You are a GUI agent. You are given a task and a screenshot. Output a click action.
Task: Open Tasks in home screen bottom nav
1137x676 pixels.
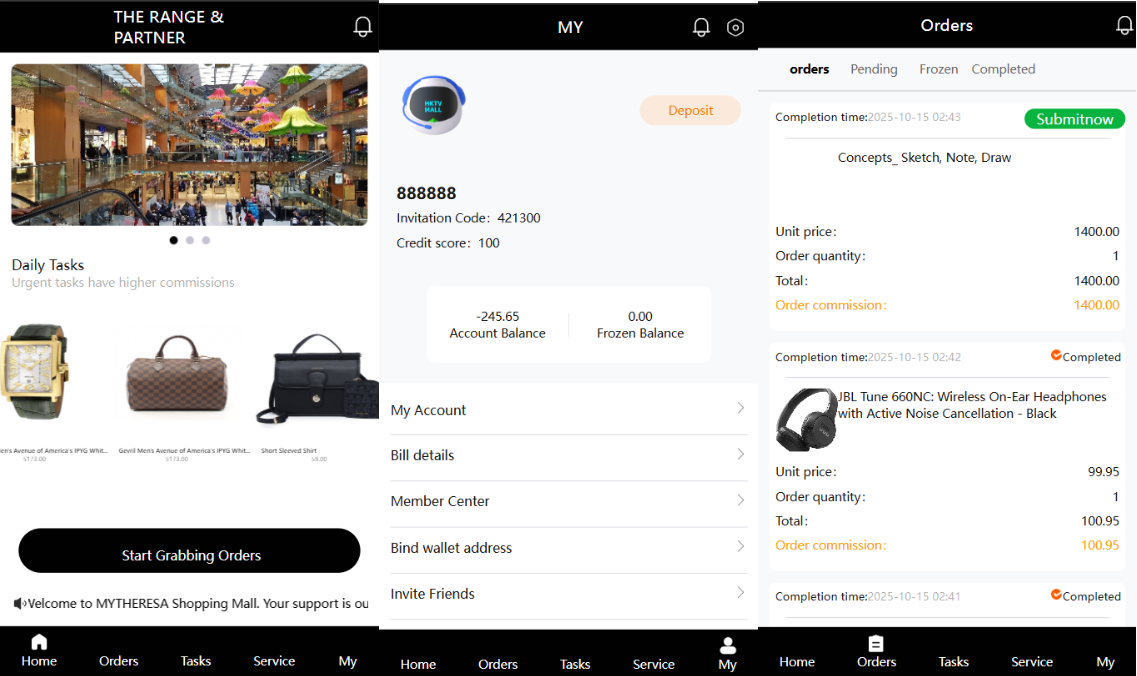tap(196, 661)
